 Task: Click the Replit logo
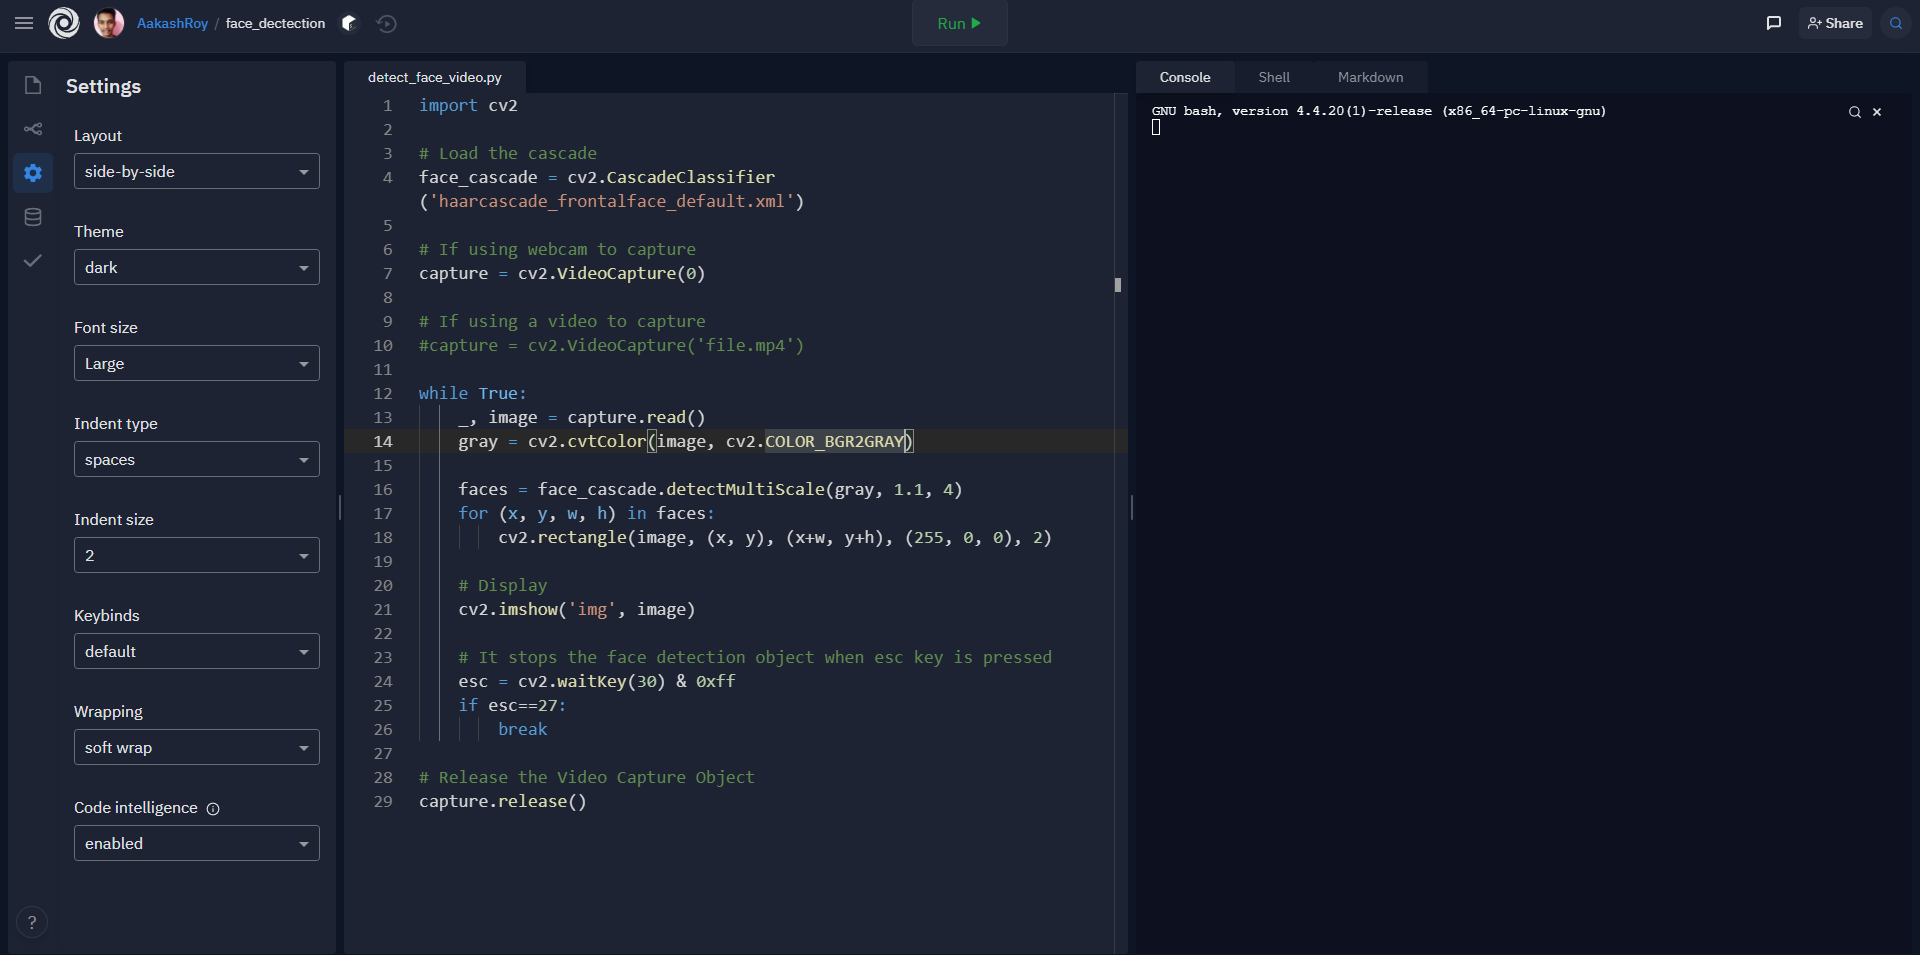tap(63, 23)
